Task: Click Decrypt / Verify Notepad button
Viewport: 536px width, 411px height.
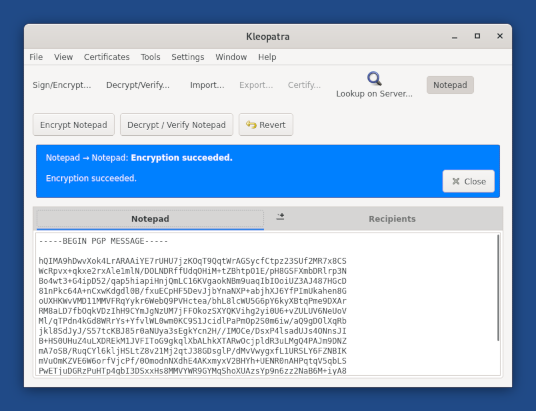Action: [x=176, y=125]
